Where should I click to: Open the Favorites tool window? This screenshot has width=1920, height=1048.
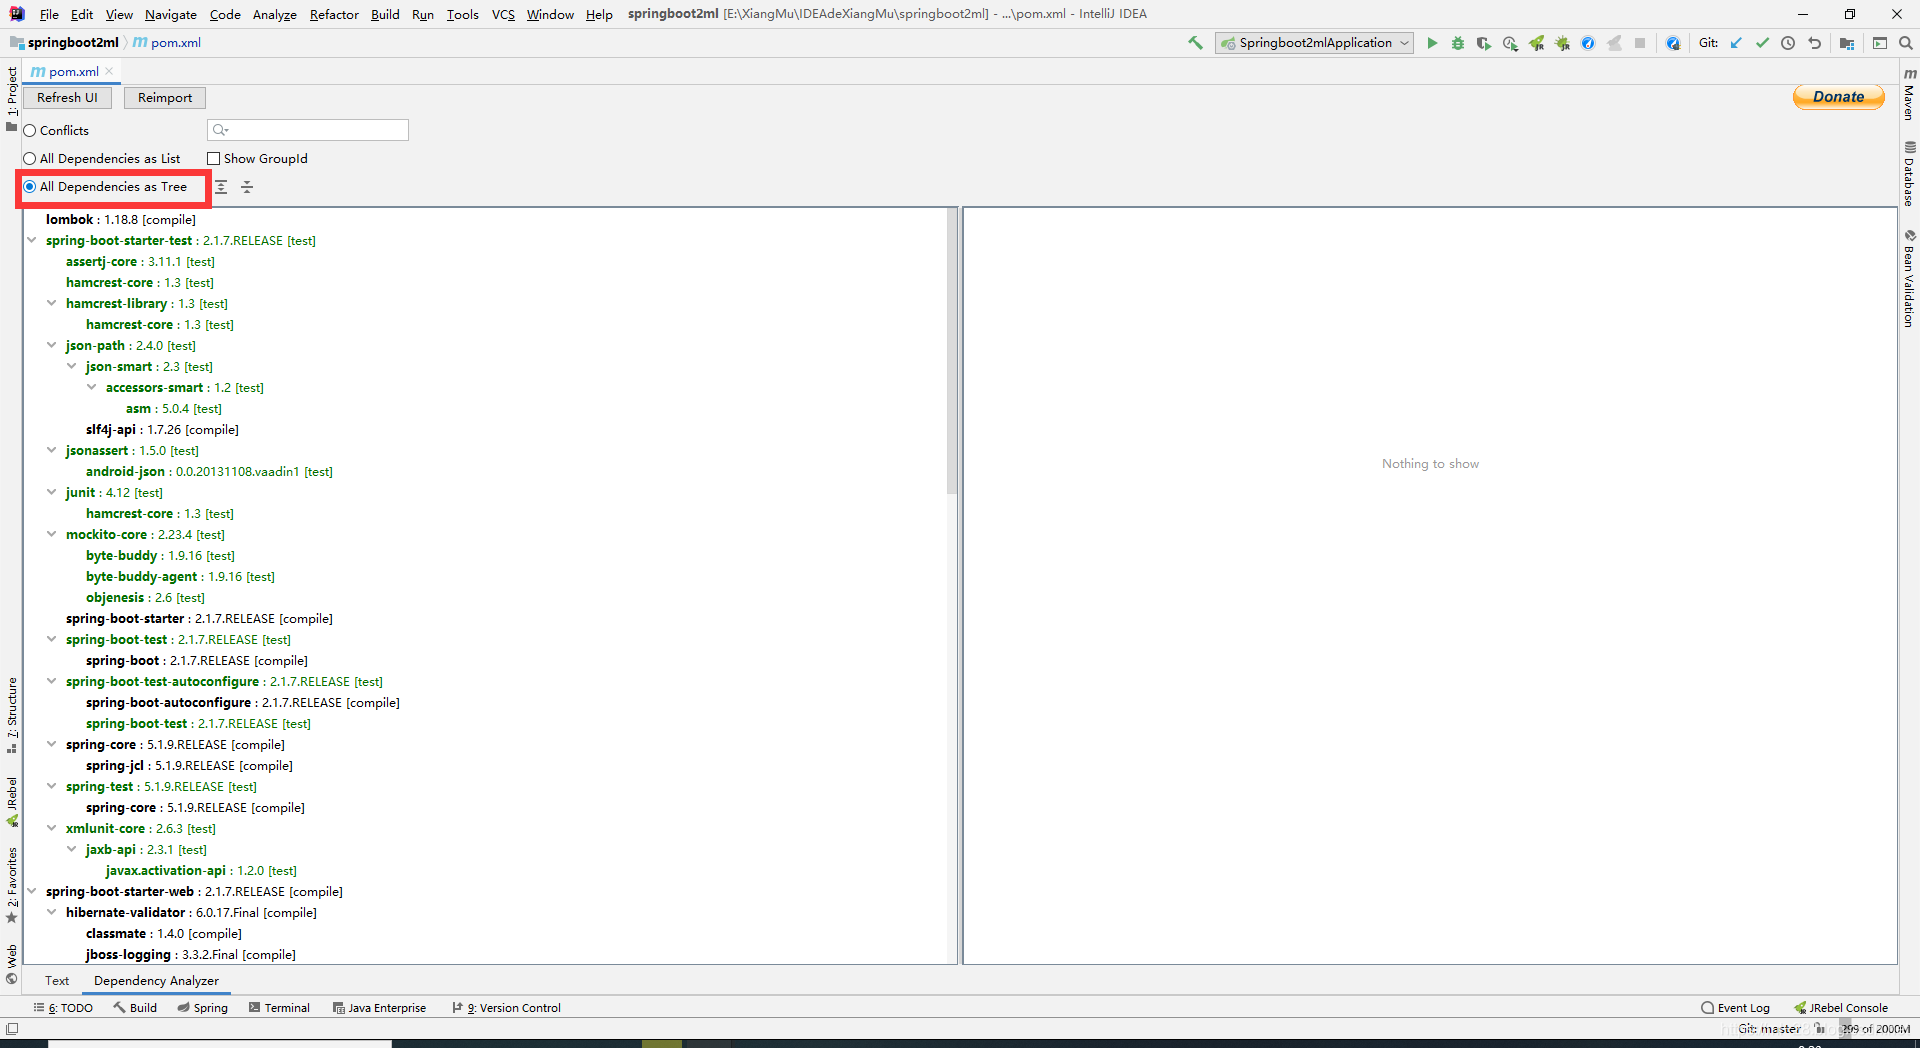coord(12,886)
